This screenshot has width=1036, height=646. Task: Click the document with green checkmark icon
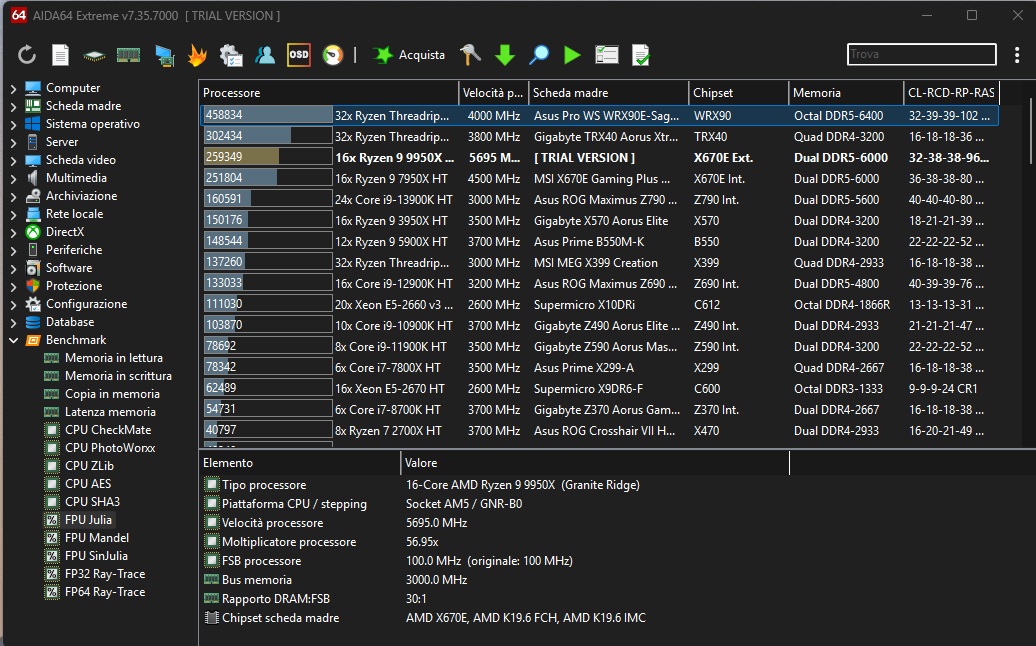(x=641, y=55)
